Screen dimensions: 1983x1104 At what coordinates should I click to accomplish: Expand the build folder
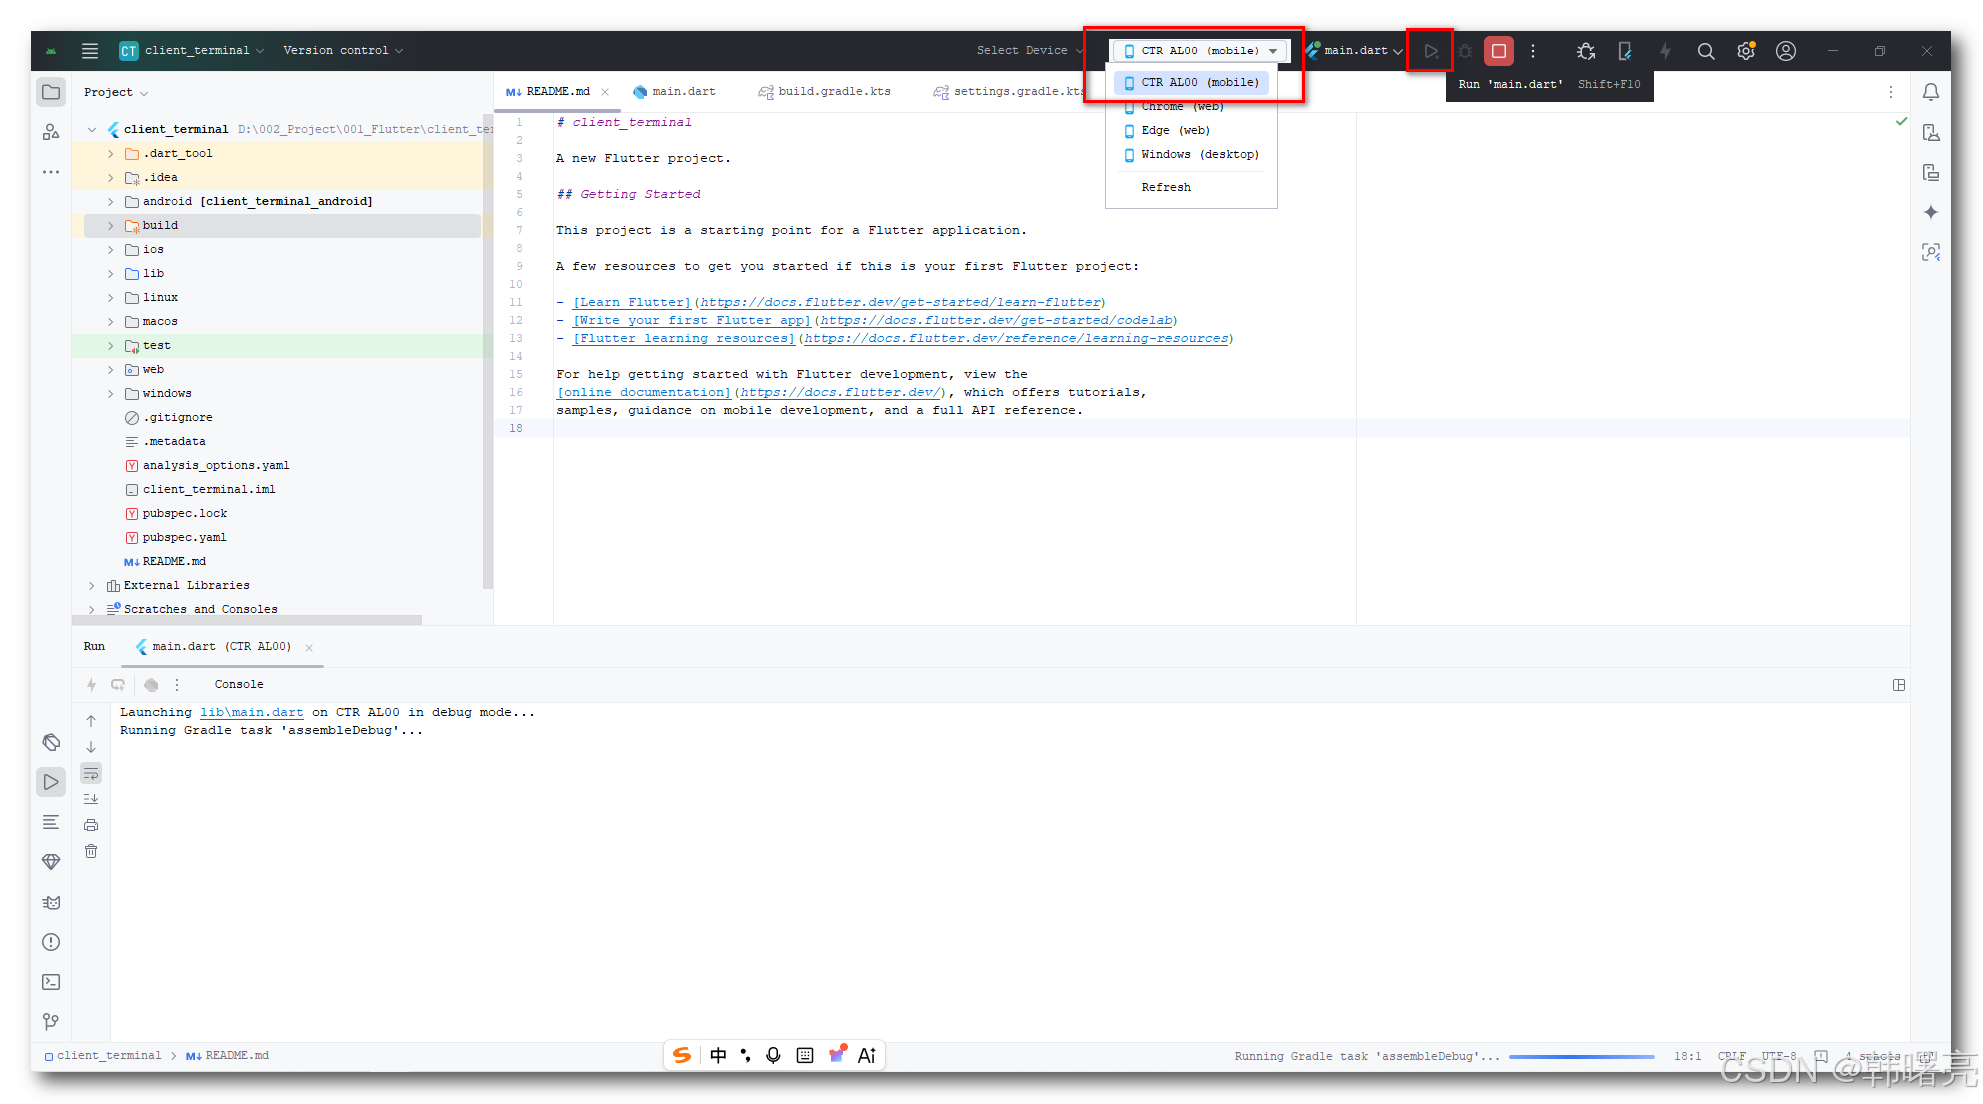pos(111,226)
